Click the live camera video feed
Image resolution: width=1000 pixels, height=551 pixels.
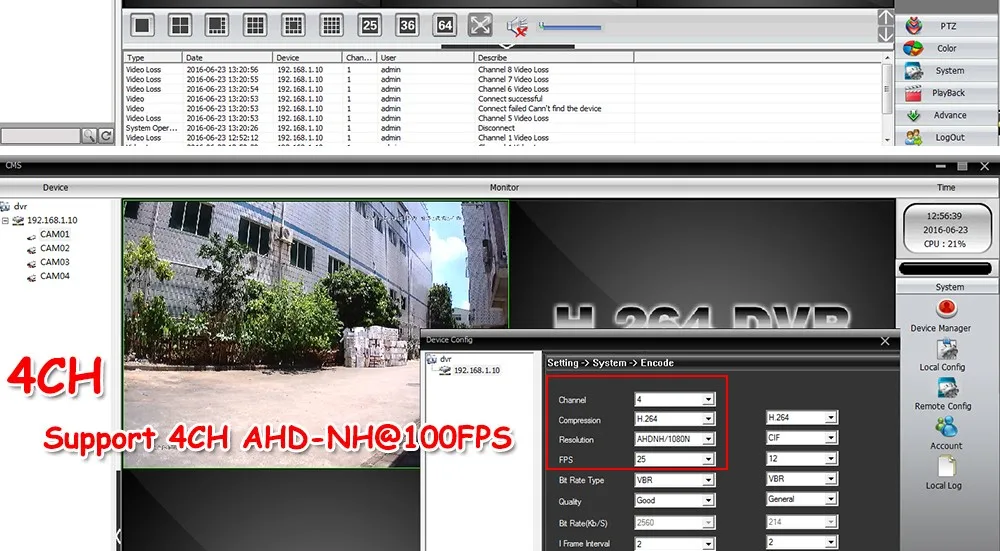316,334
